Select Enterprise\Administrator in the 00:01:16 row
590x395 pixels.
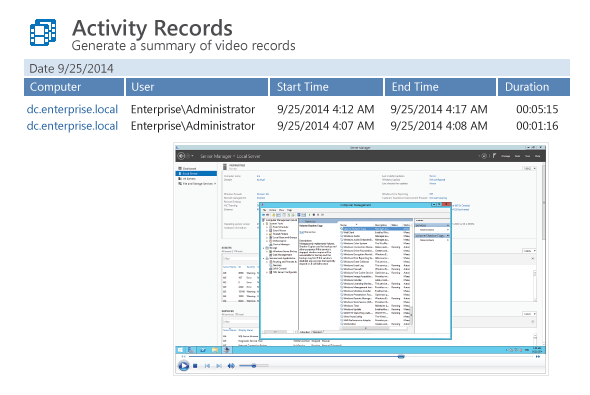tap(193, 126)
